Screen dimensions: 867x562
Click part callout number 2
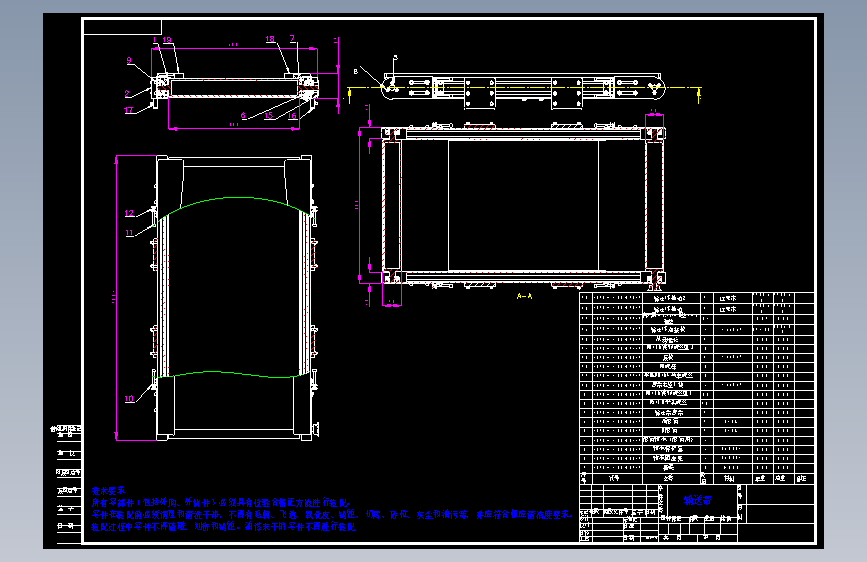tap(127, 94)
